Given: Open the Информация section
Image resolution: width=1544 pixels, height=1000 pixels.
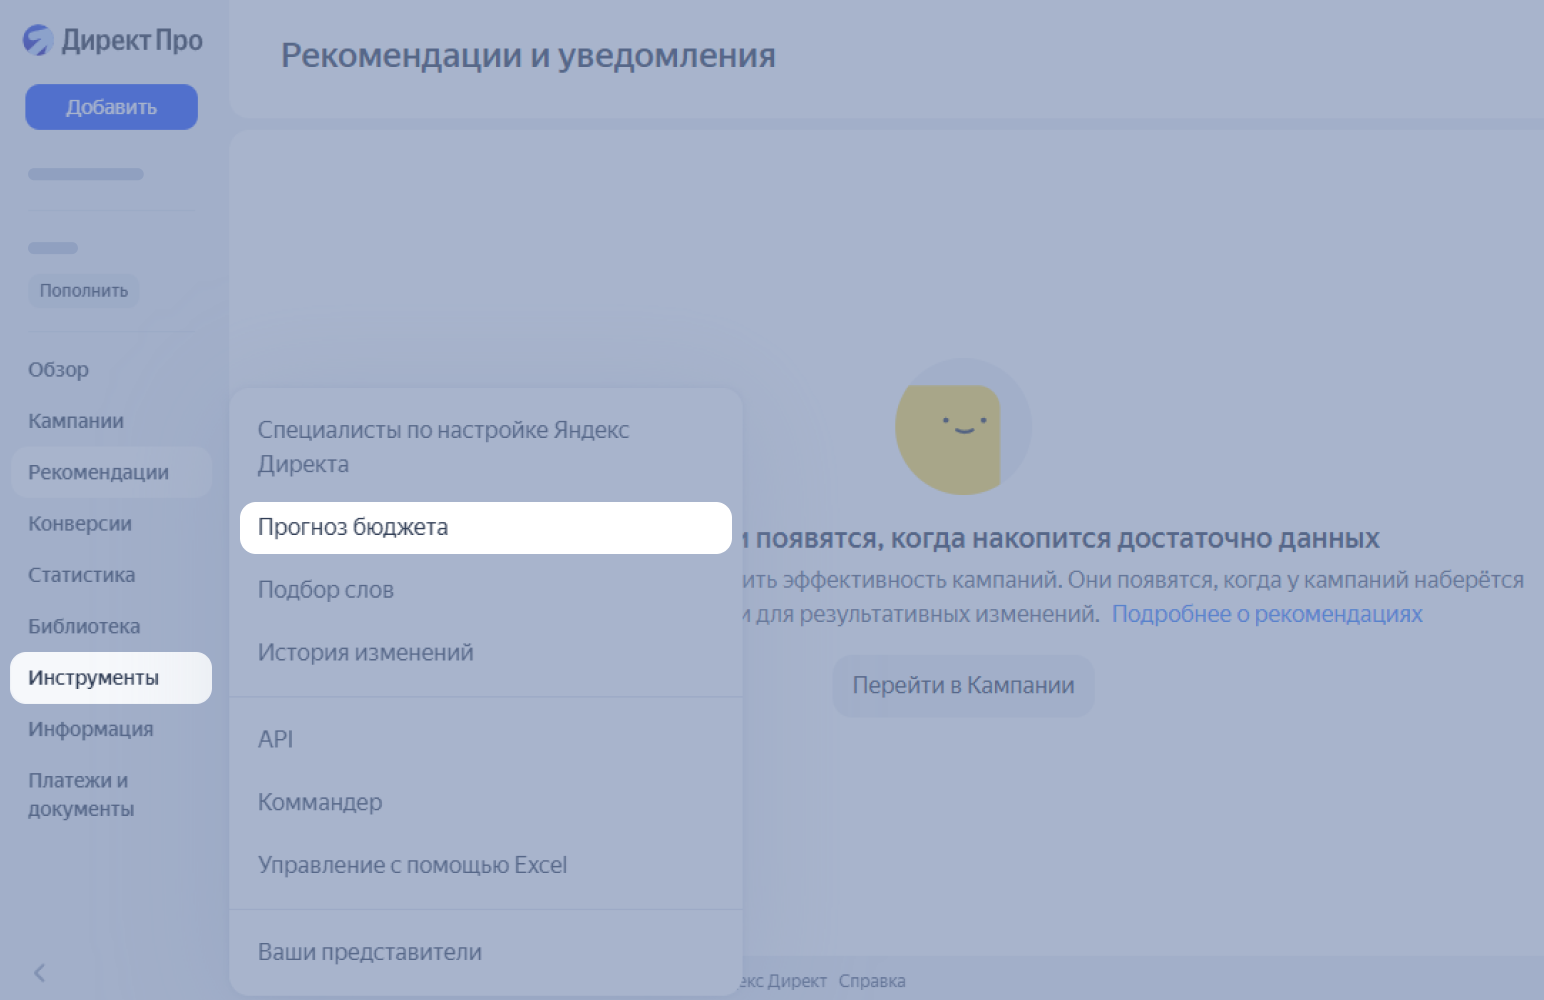Looking at the screenshot, I should coord(90,728).
